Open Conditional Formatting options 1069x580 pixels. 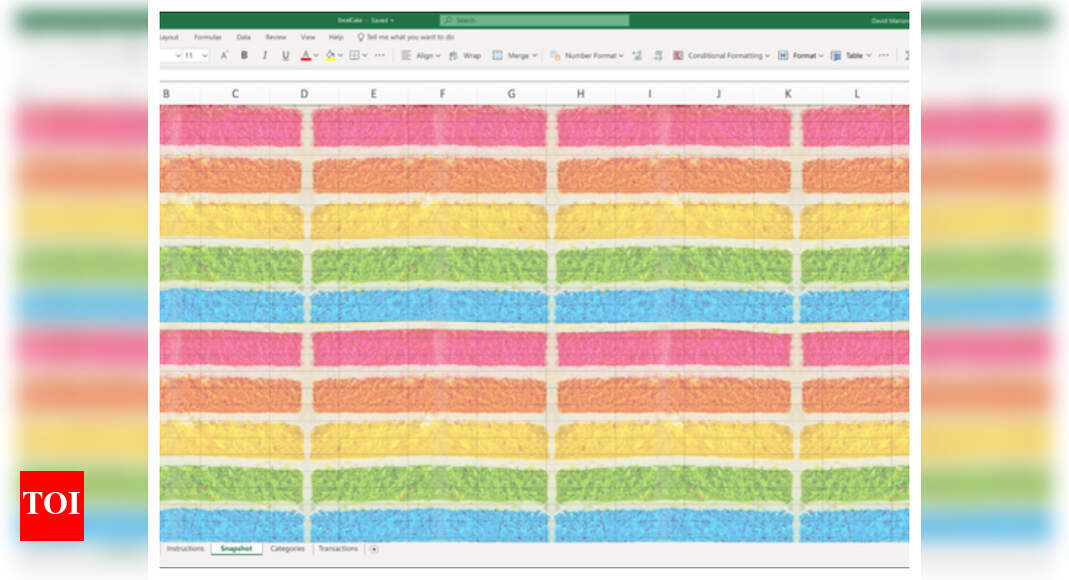tap(724, 55)
